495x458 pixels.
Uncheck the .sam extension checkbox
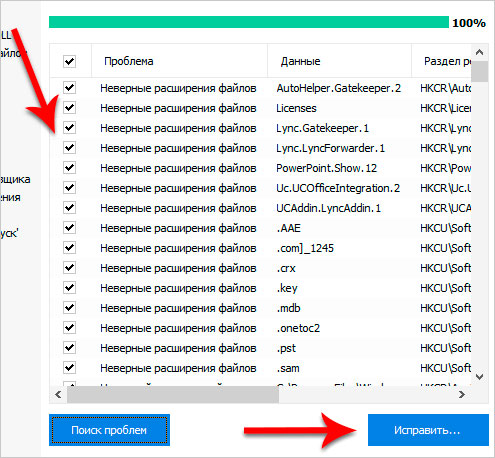pyautogui.click(x=69, y=368)
